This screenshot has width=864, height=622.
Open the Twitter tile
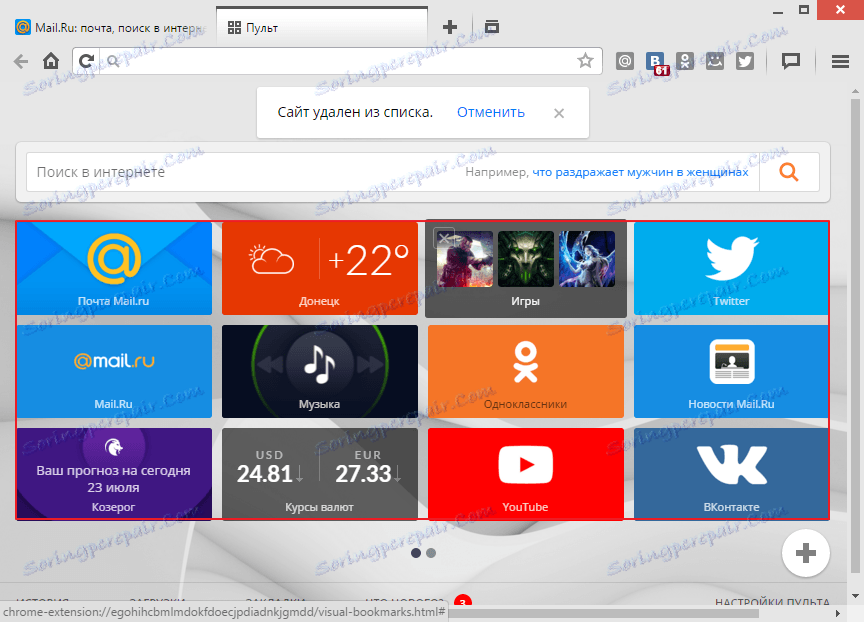tap(731, 268)
